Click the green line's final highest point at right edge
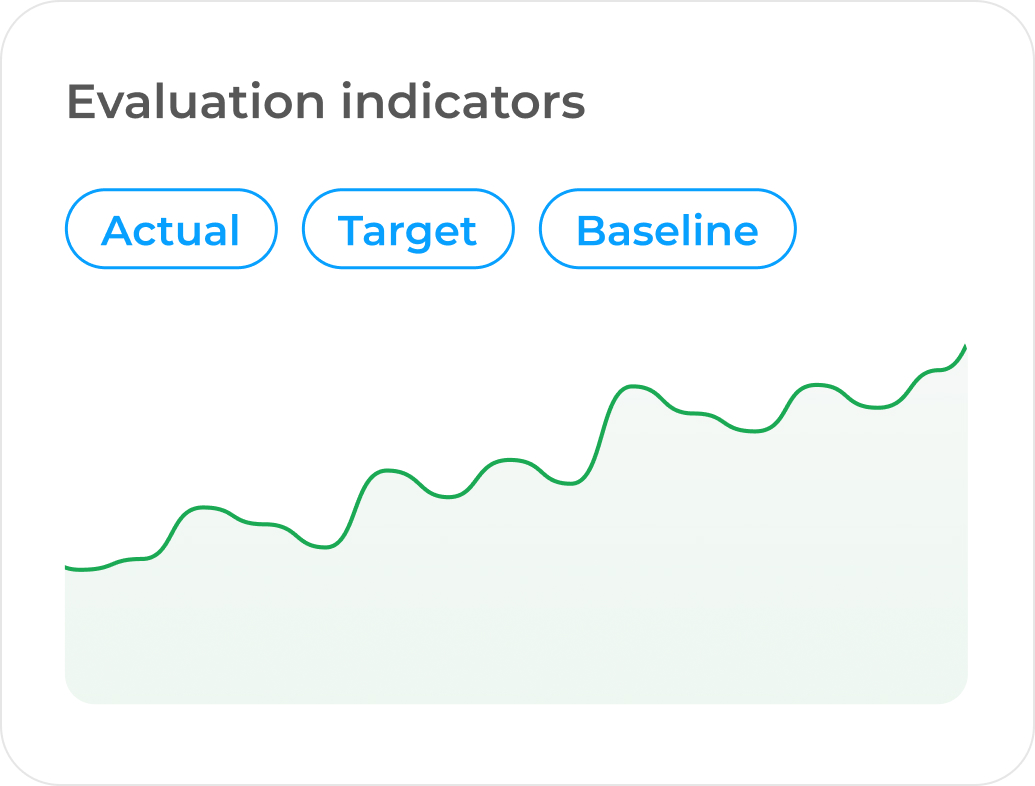The width and height of the screenshot is (1035, 786). click(965, 346)
